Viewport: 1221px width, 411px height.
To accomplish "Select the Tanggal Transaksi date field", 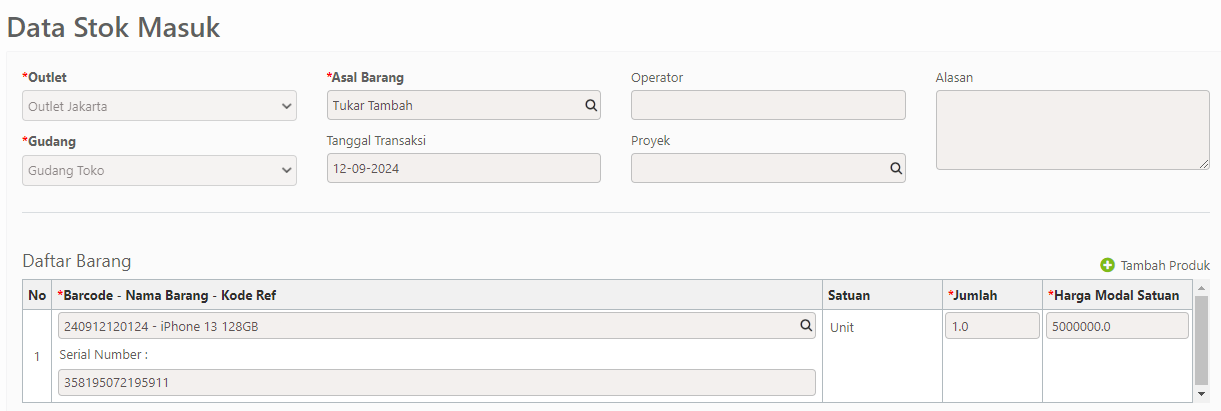I will (464, 168).
